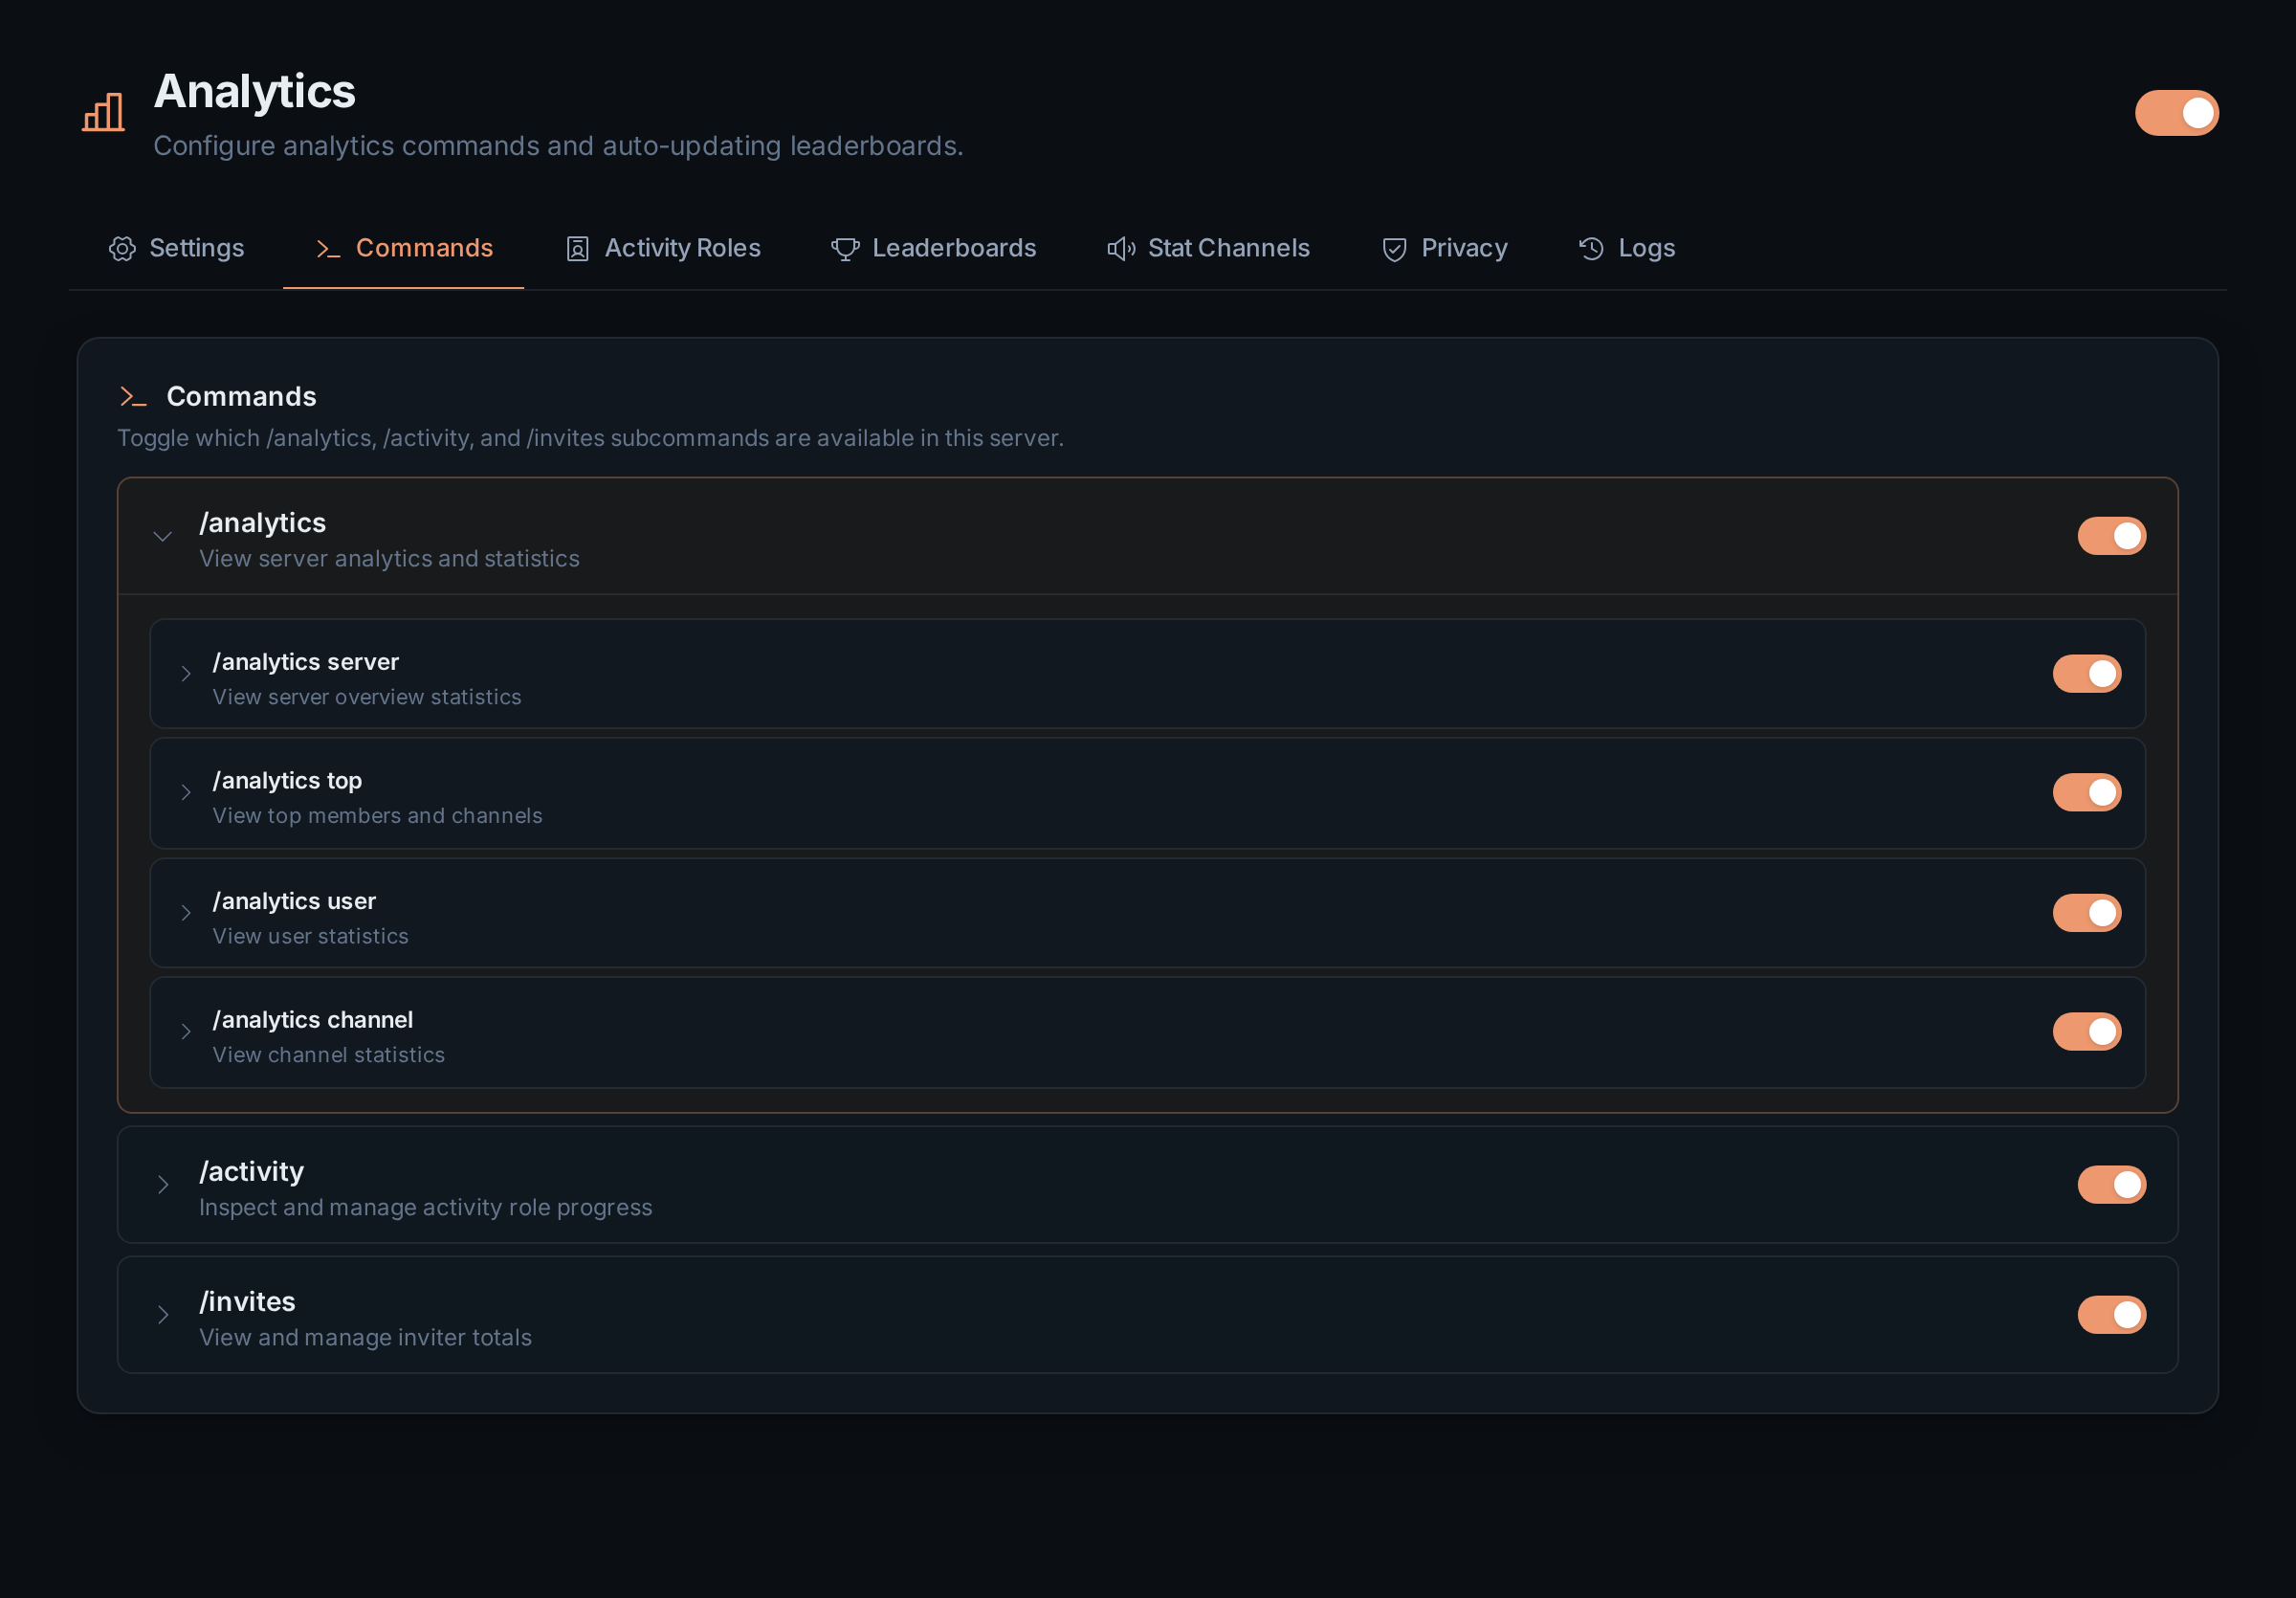The width and height of the screenshot is (2296, 1598).
Task: Switch off the /analytics channel subcommand
Action: (2086, 1032)
